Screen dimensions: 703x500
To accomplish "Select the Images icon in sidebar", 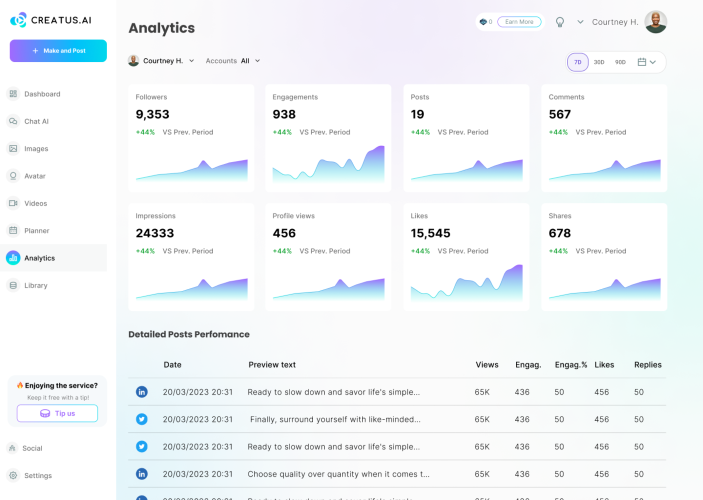I will [13, 148].
